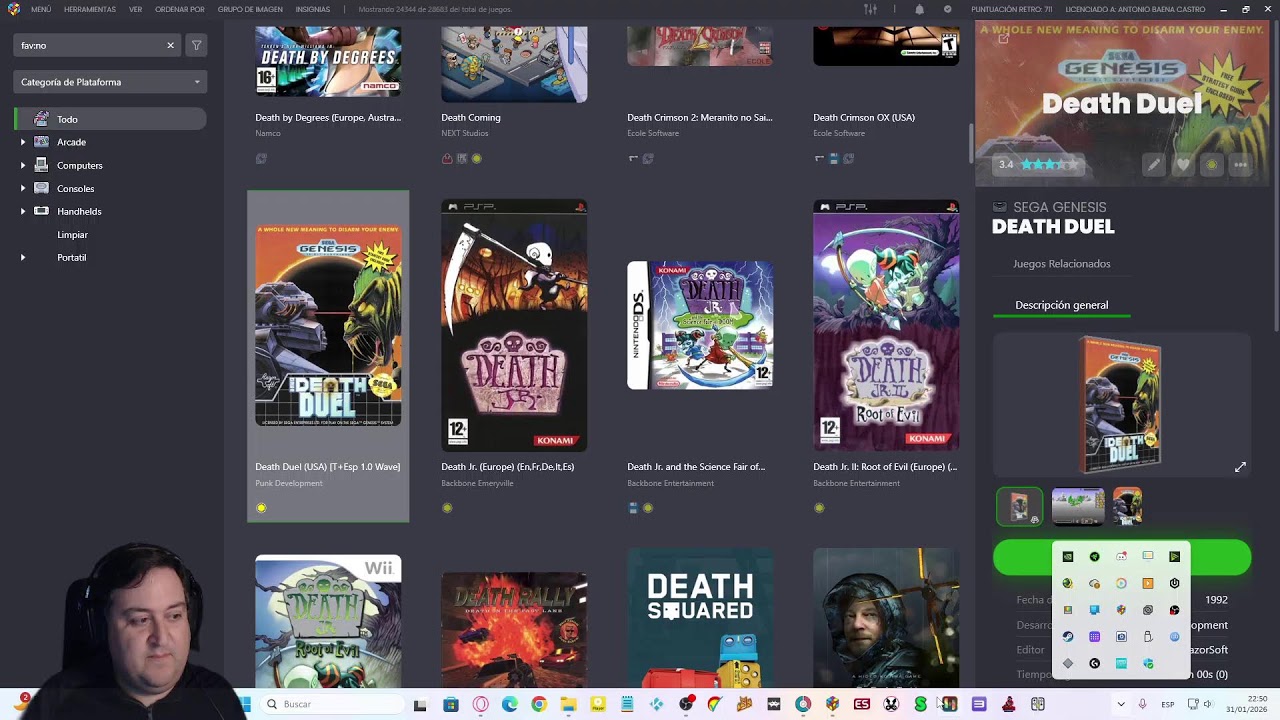Click the Backbone Emeryville developer text
Viewport: 1280px width, 720px height.
click(x=477, y=483)
